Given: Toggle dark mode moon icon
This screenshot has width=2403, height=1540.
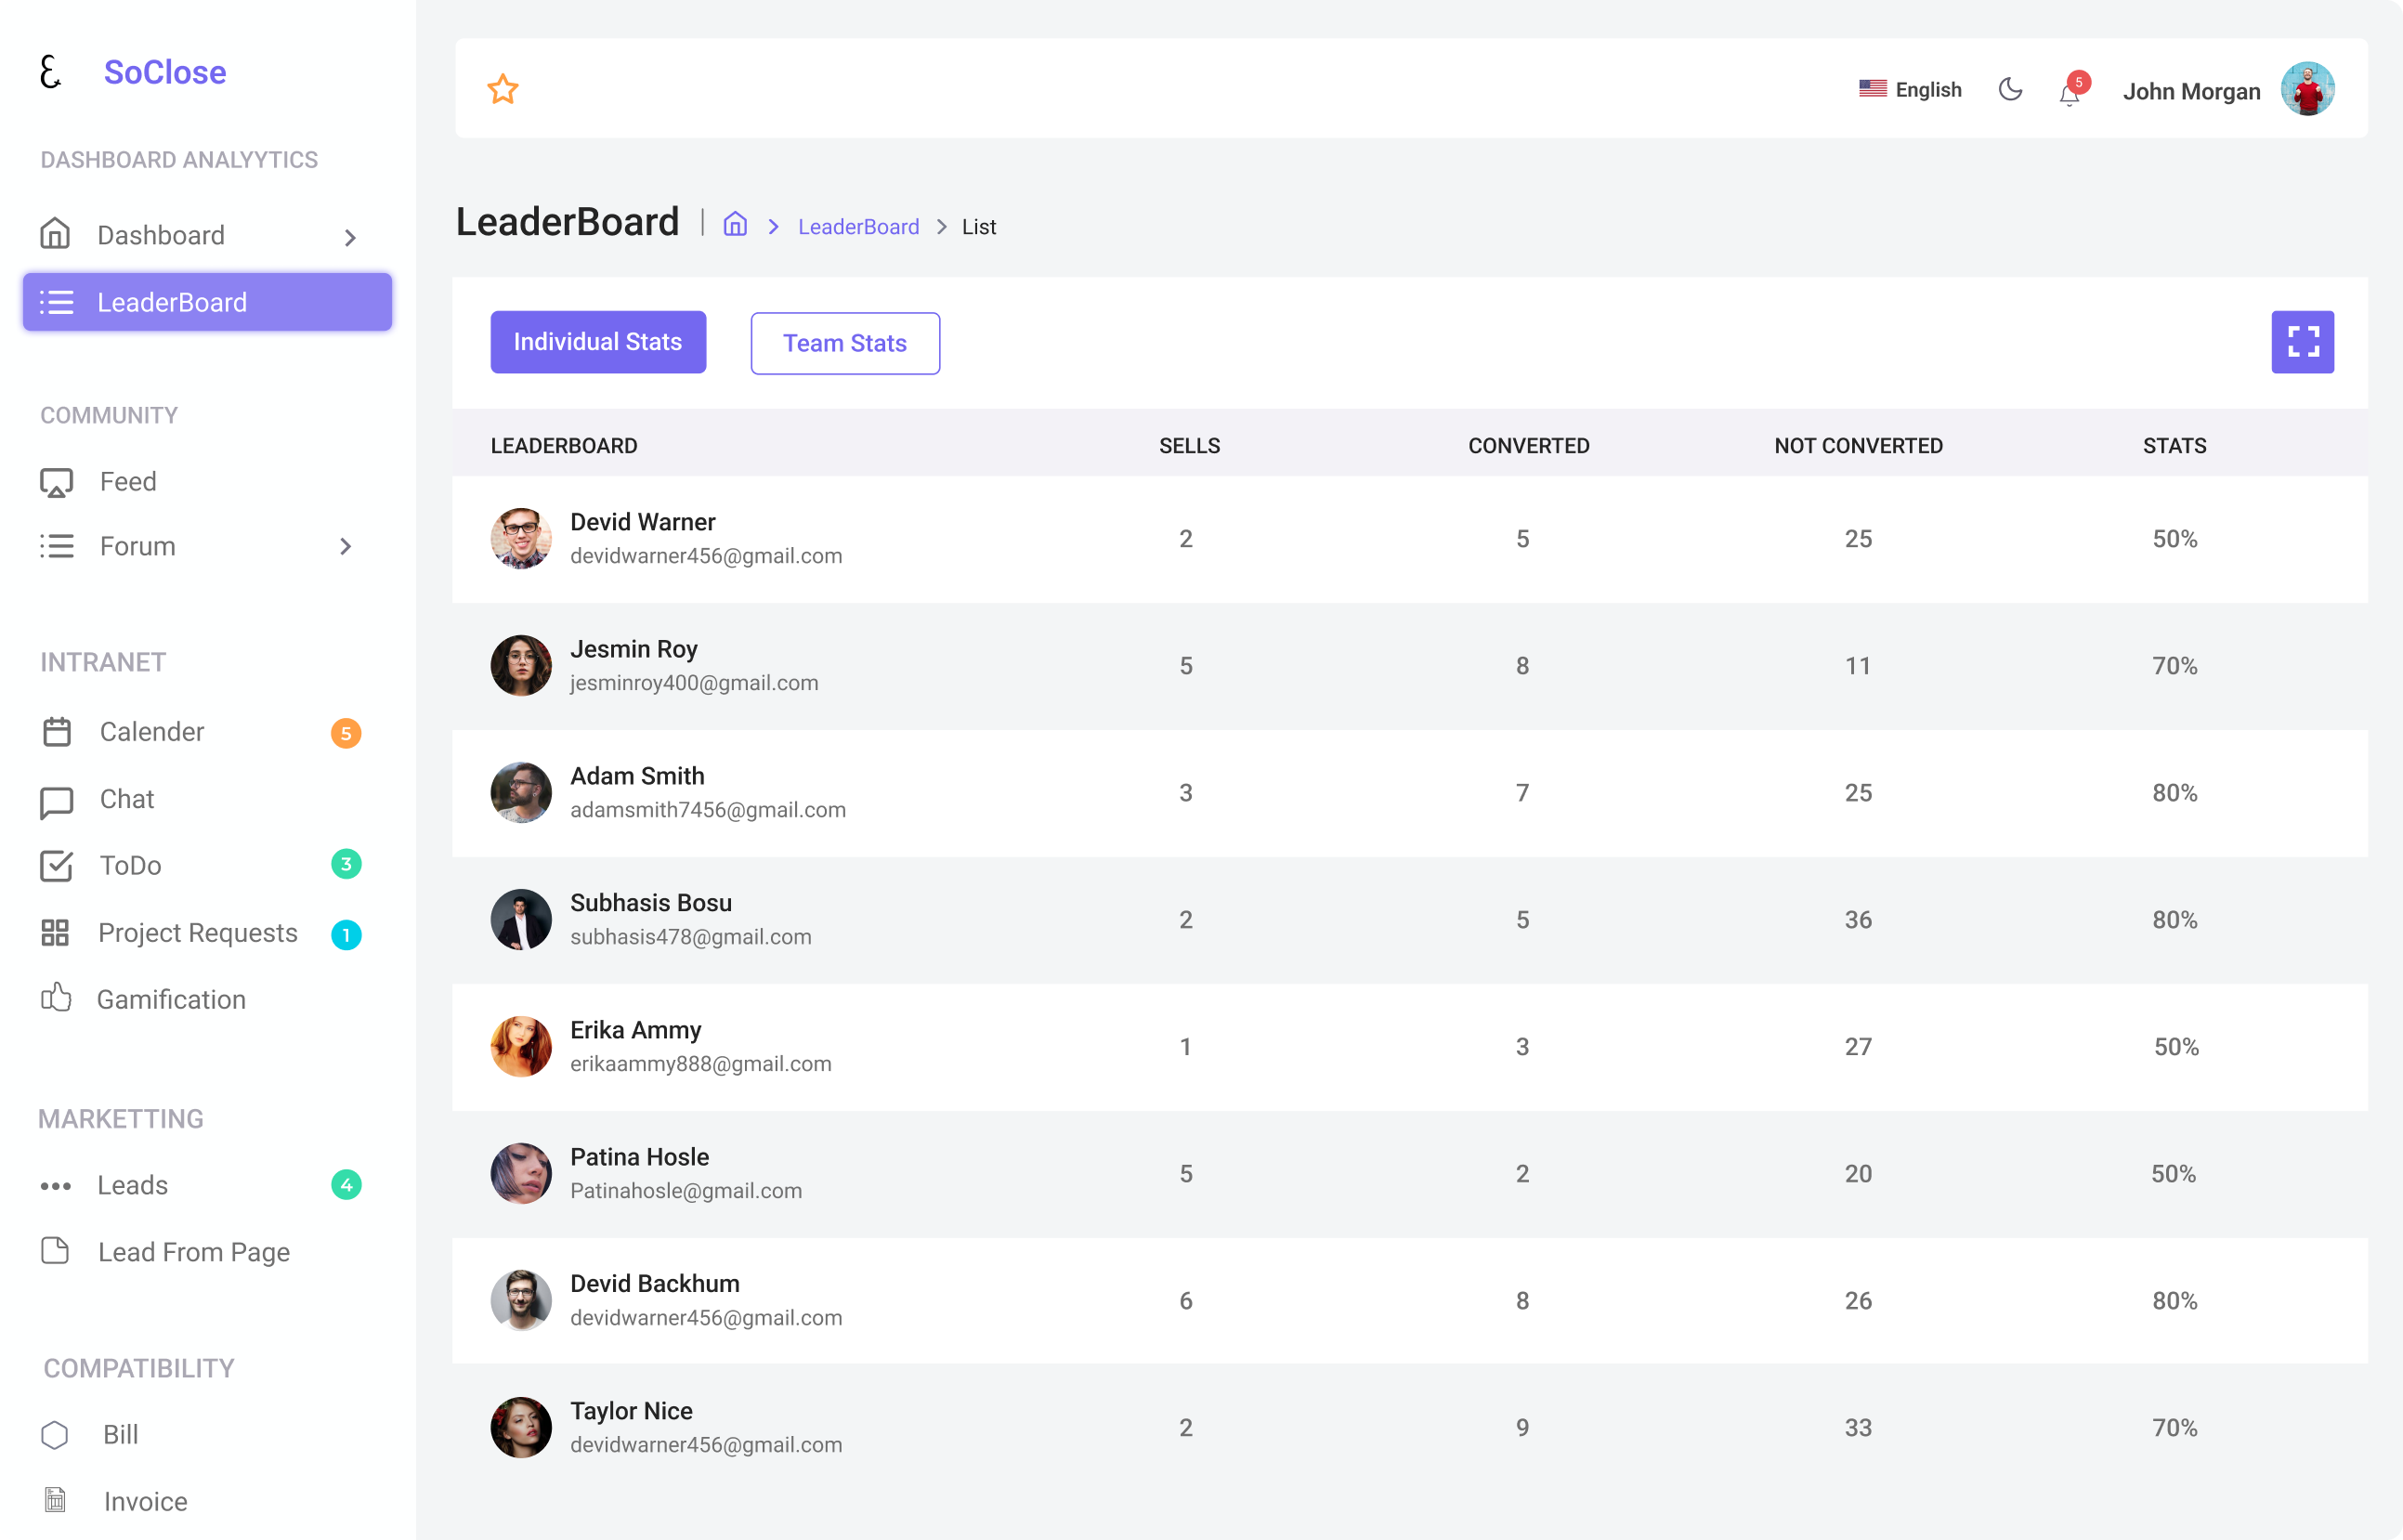Looking at the screenshot, I should point(2010,89).
